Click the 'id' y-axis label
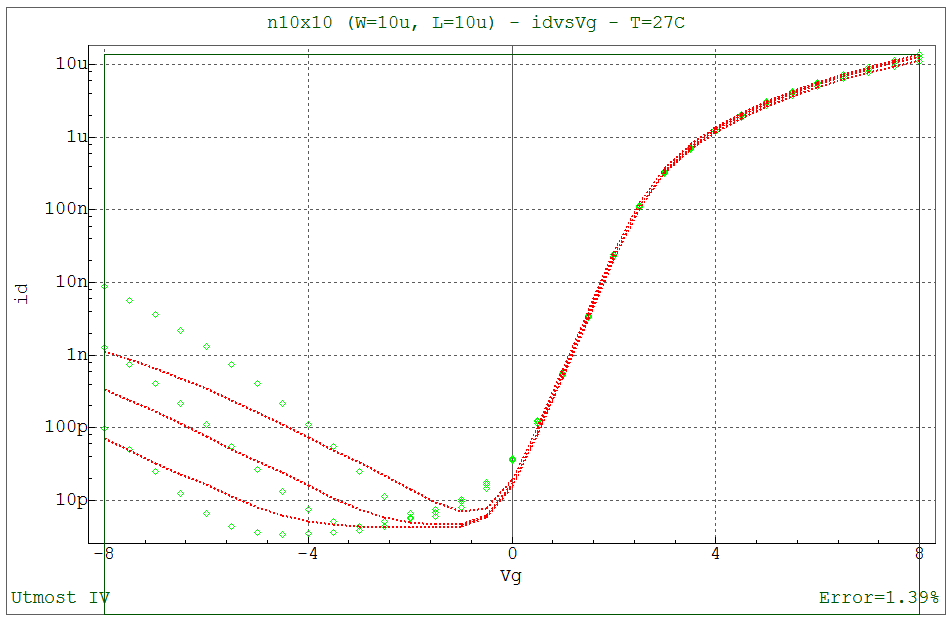949x617 pixels. tap(22, 294)
